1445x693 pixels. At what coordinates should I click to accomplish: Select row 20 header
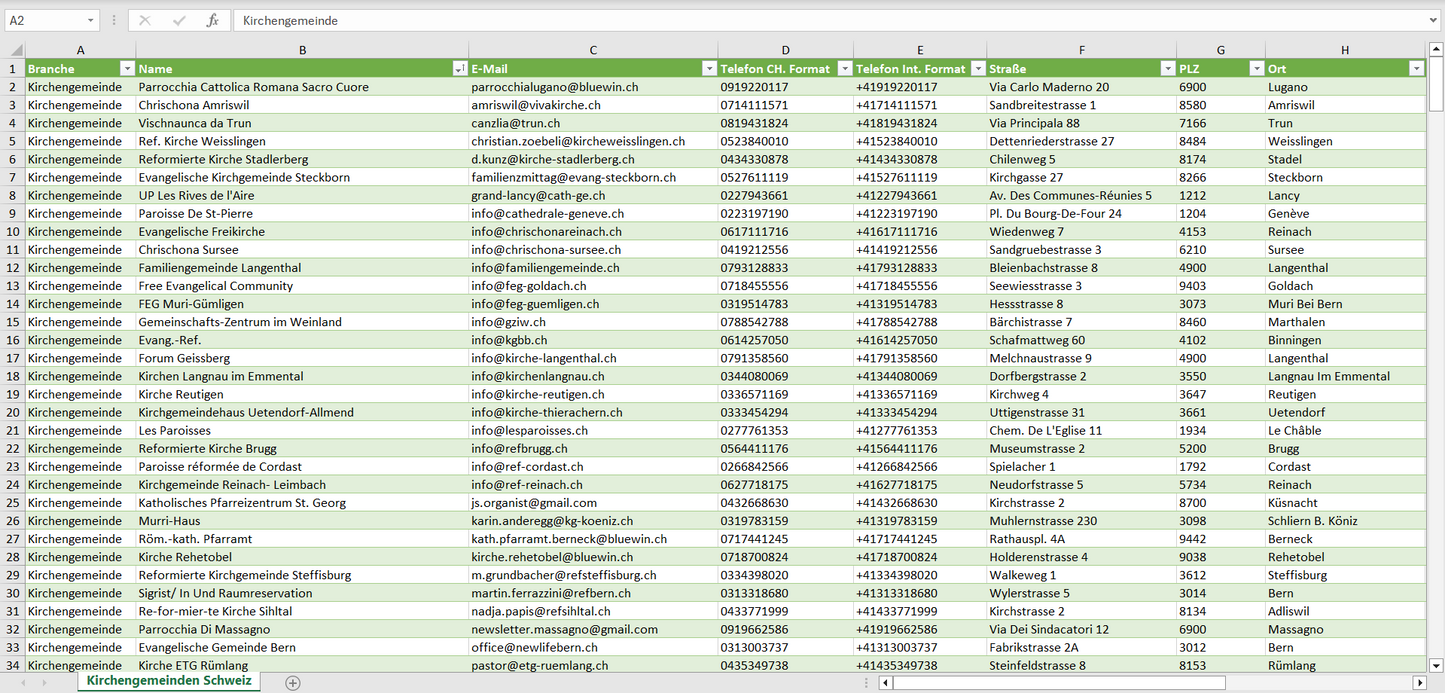12,413
